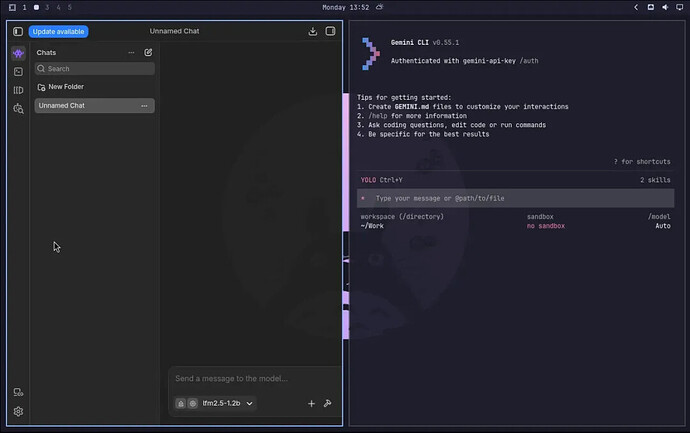Select the active workspace dot indicator
The image size is (690, 433).
[36, 7]
